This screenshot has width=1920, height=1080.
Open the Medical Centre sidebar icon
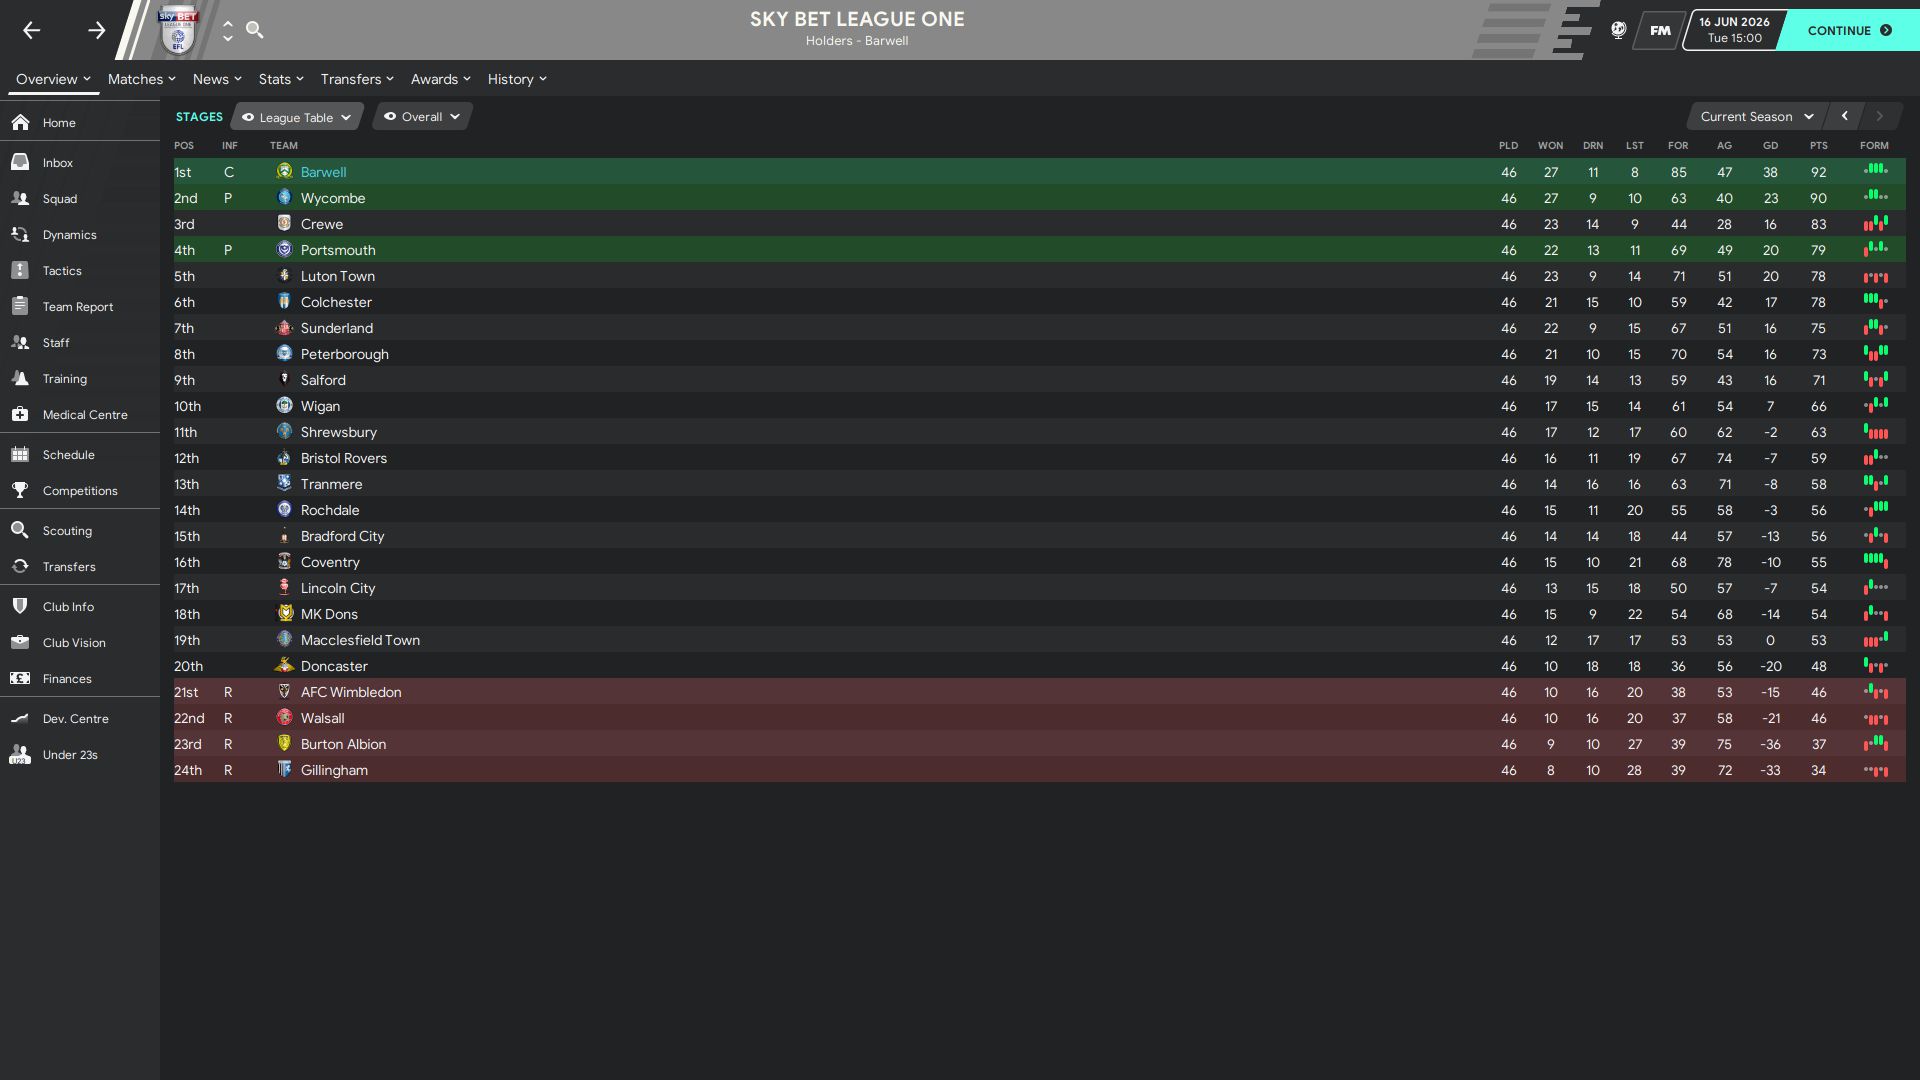click(x=20, y=414)
